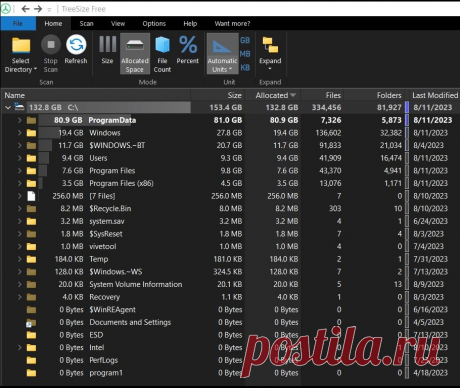
Task: Switch to File Count mode
Action: pos(162,54)
